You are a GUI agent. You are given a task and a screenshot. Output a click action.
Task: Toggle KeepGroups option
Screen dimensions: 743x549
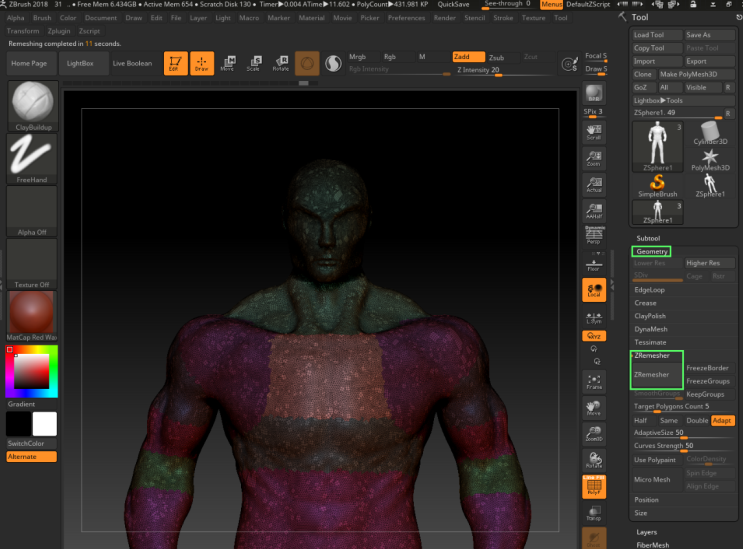click(x=709, y=395)
